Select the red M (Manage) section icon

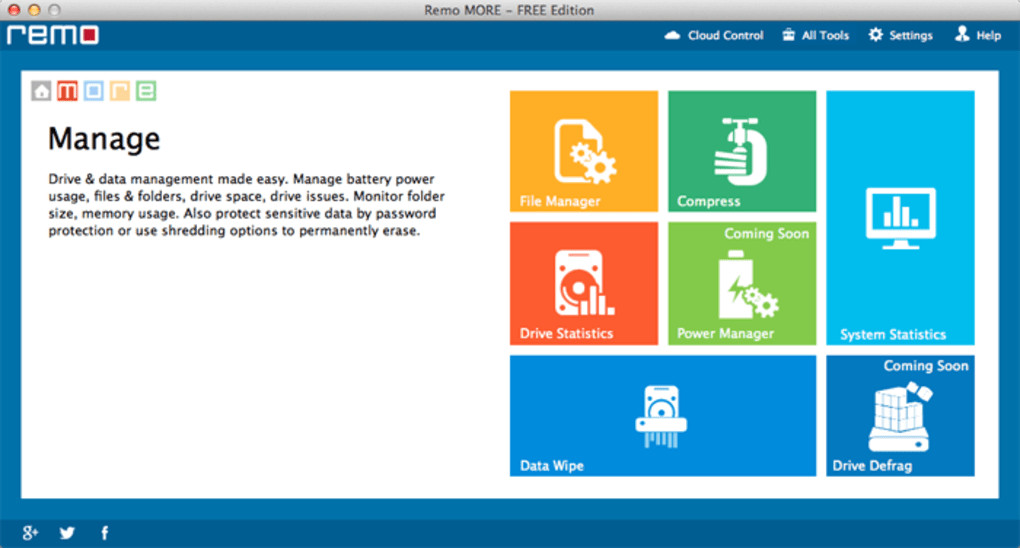tap(67, 90)
